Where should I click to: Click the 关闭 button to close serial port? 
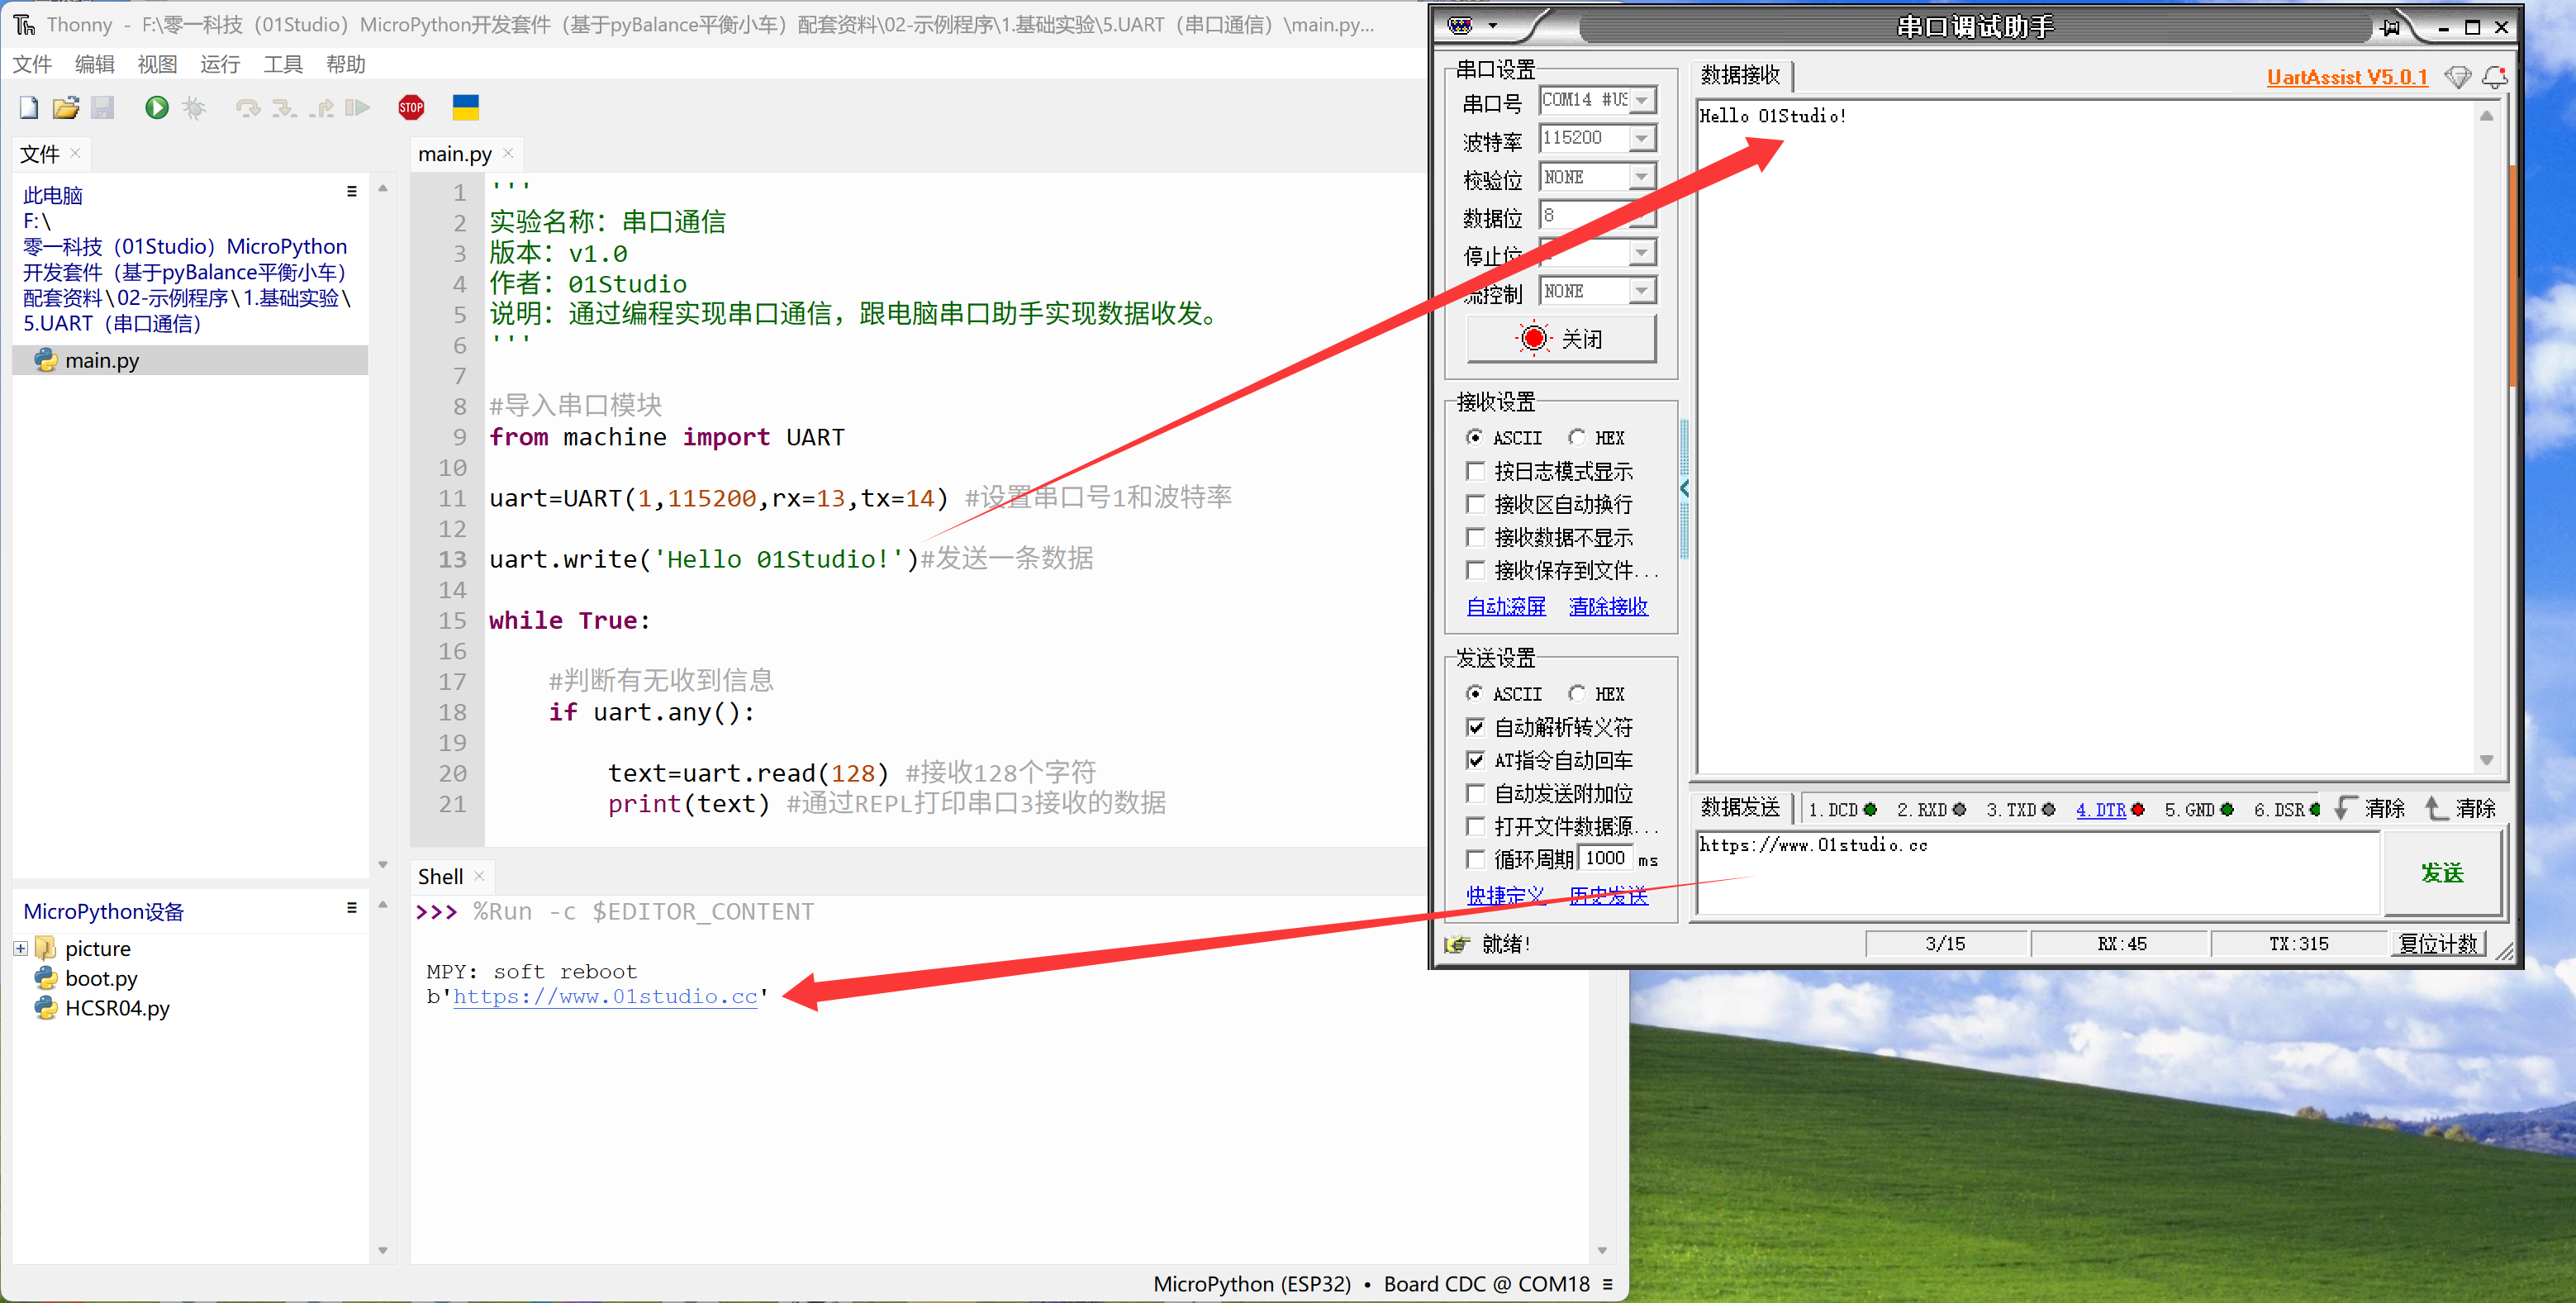click(x=1561, y=339)
